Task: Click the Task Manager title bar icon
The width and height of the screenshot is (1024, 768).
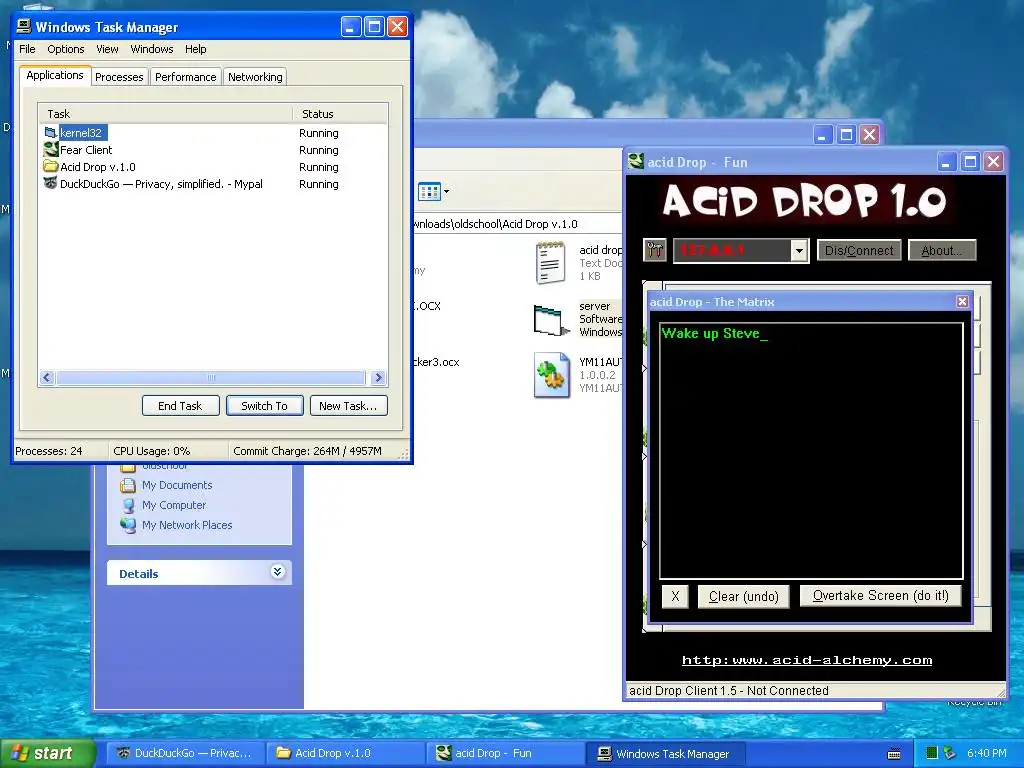Action: point(24,26)
